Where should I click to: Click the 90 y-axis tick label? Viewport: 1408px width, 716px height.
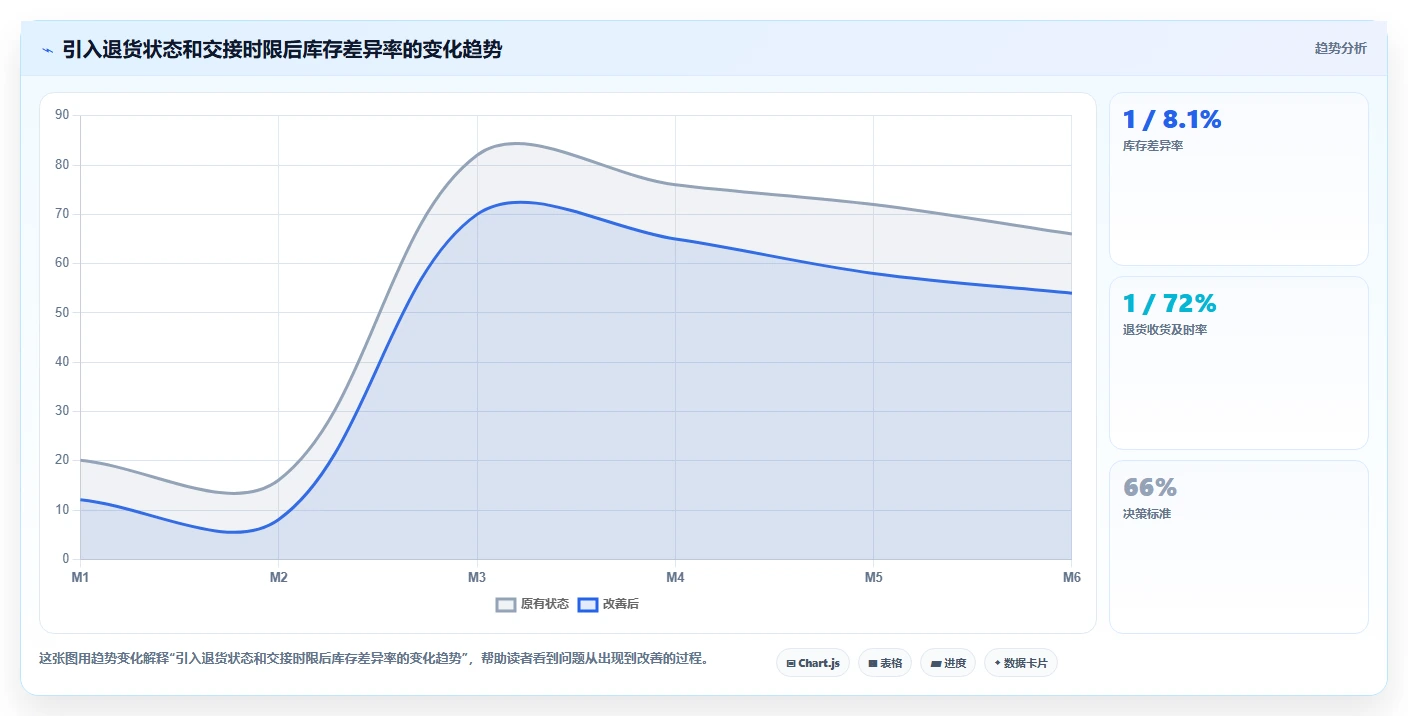62,115
